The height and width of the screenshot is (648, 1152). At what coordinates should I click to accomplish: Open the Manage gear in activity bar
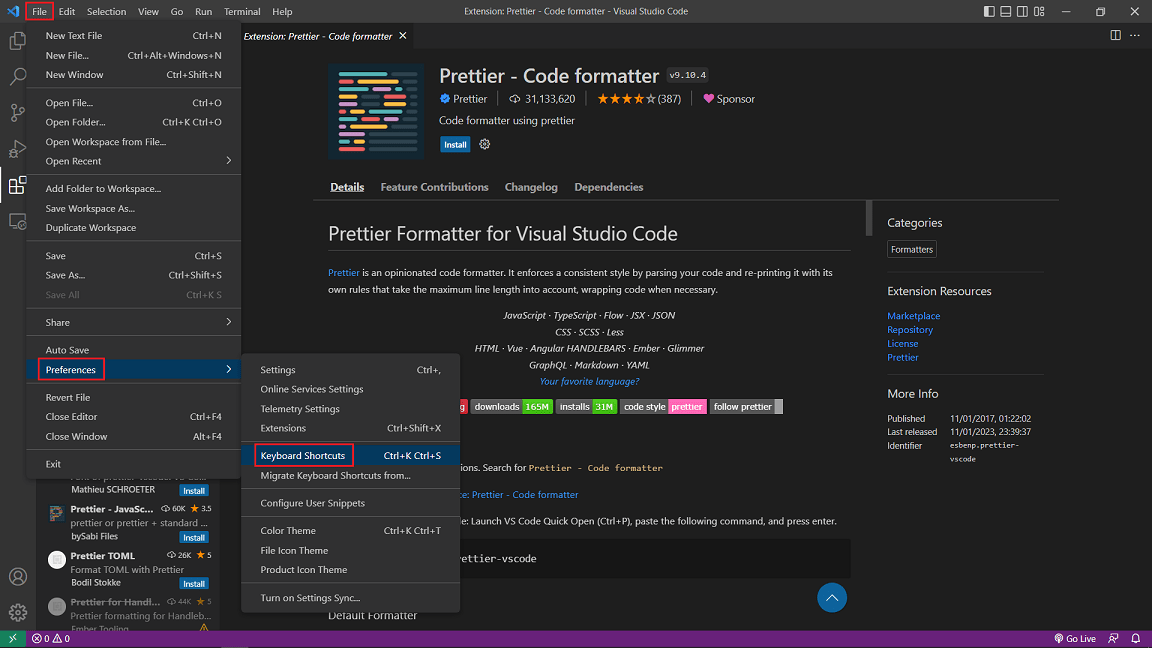click(x=18, y=611)
